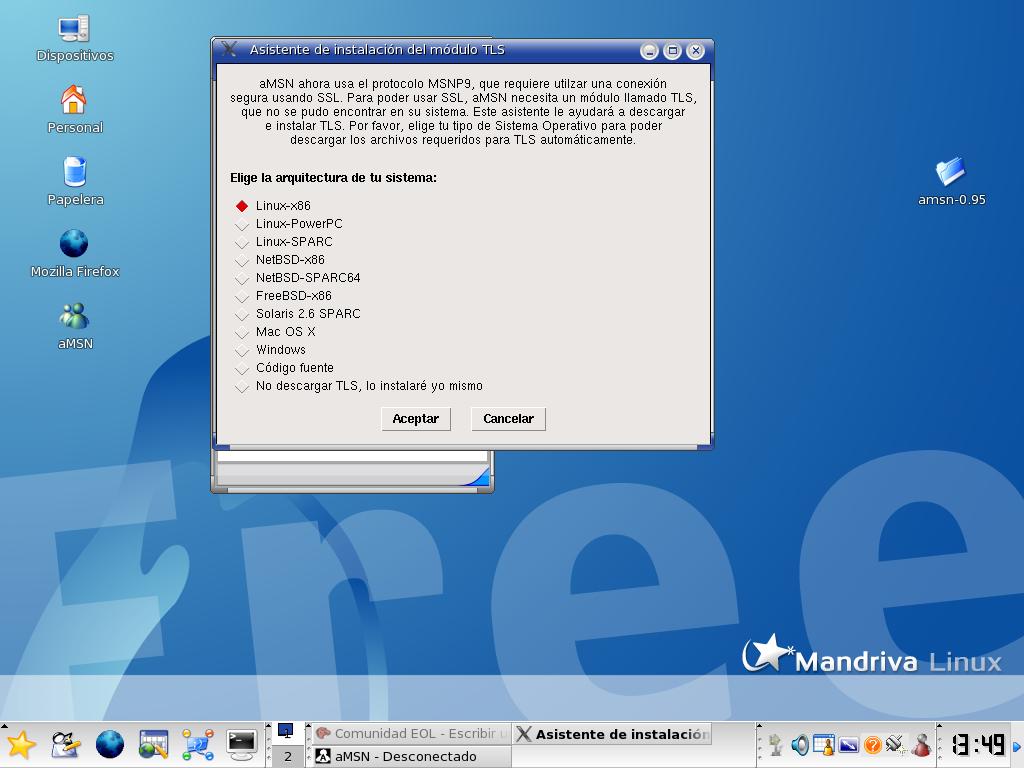Launch the web browser globe in the panel
Viewport: 1024px width, 768px height.
point(110,744)
